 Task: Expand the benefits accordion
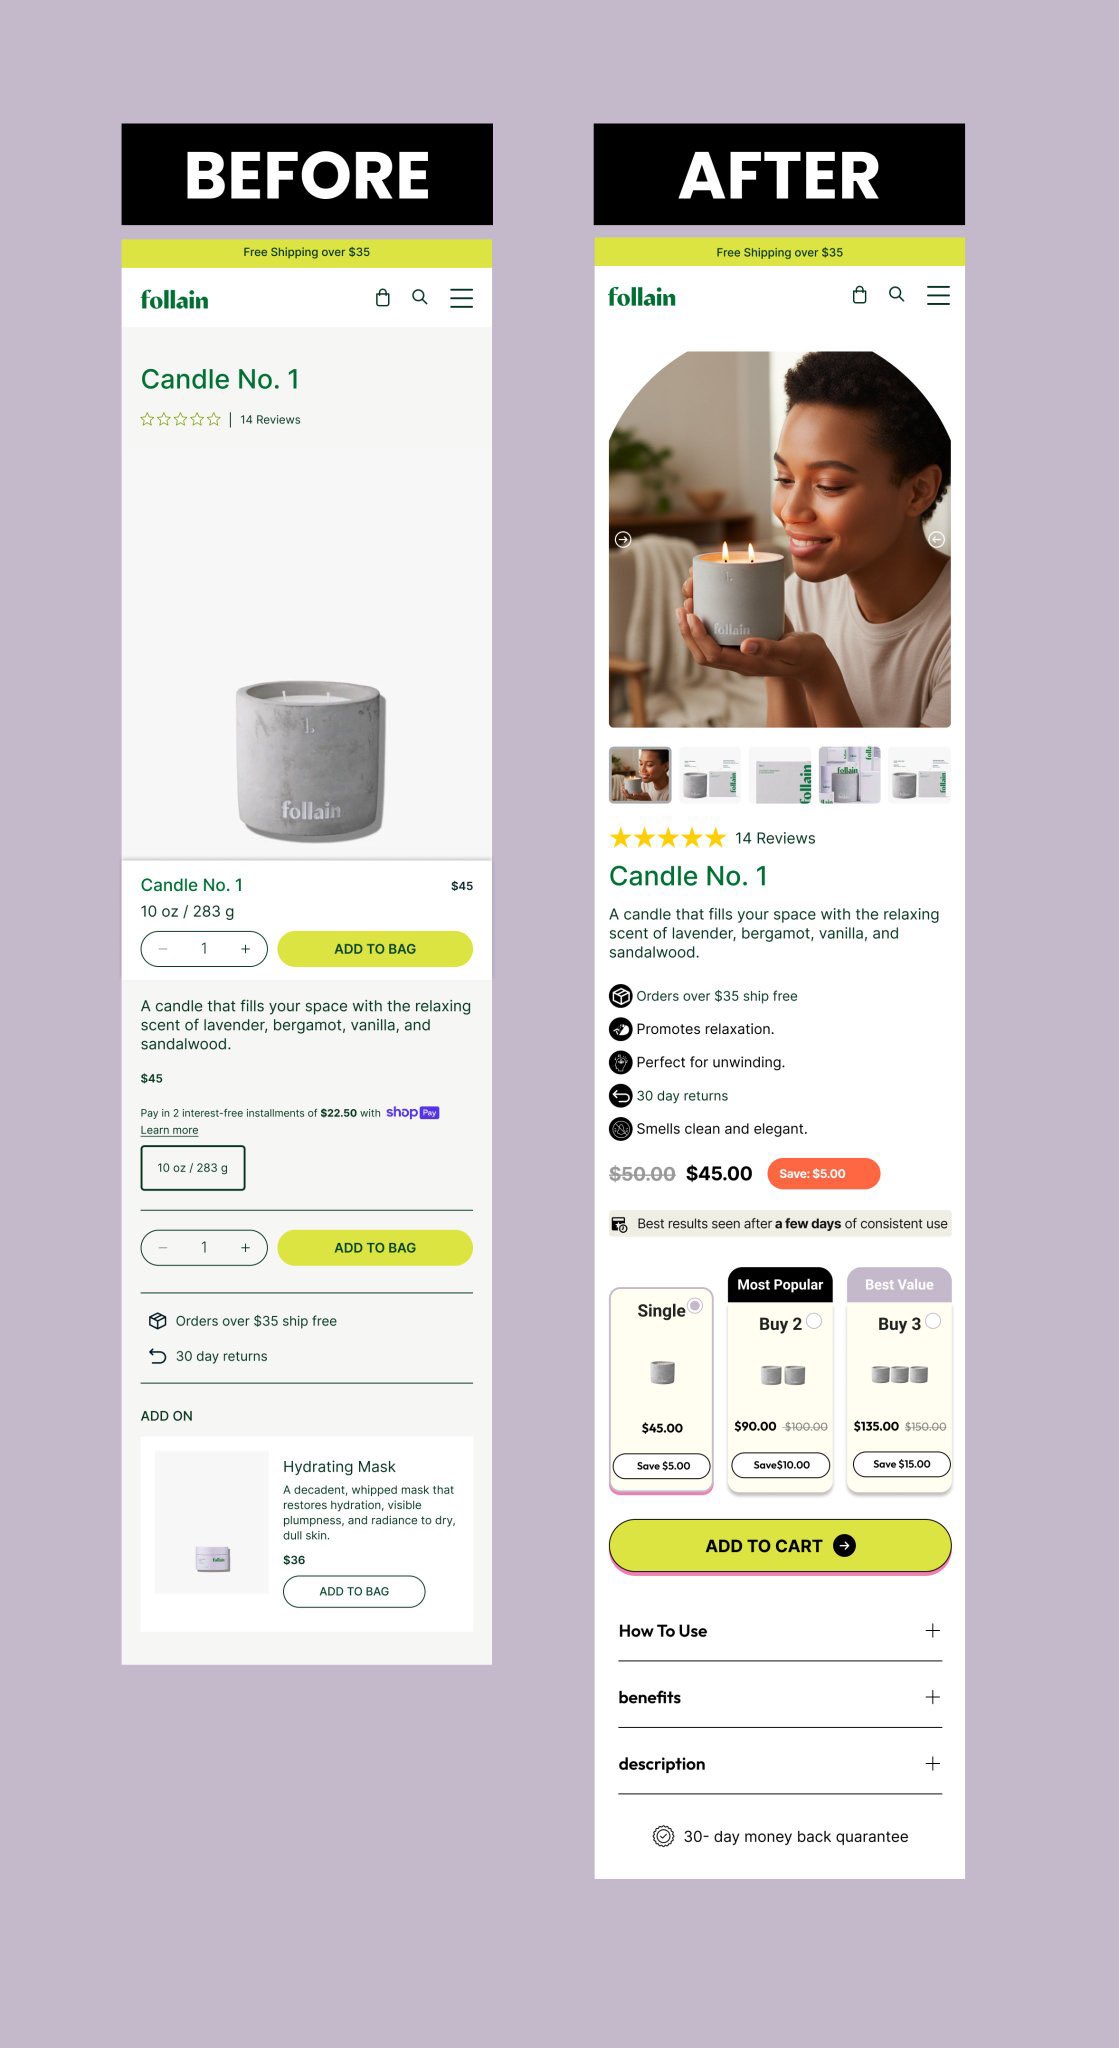pyautogui.click(x=780, y=1697)
